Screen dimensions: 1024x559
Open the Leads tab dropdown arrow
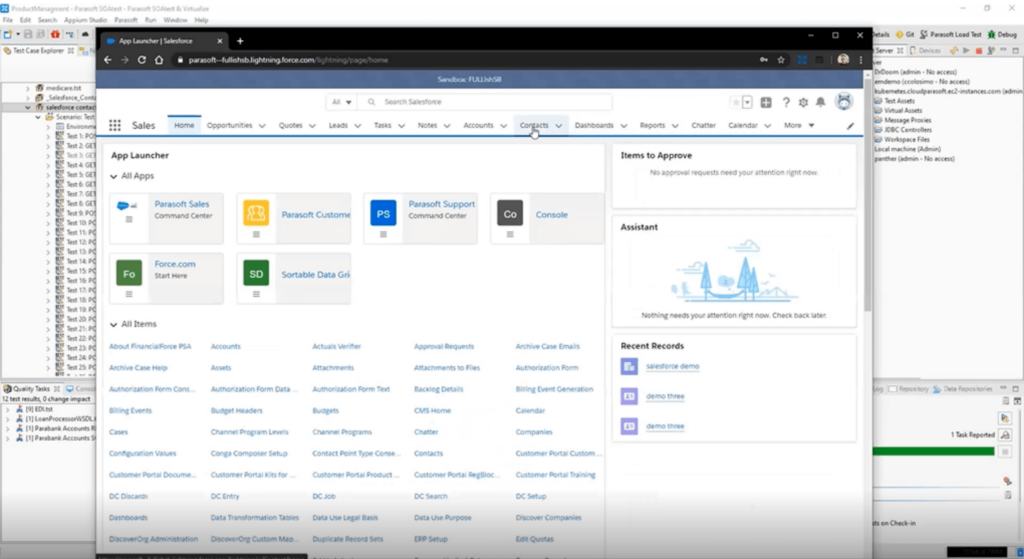pos(357,126)
